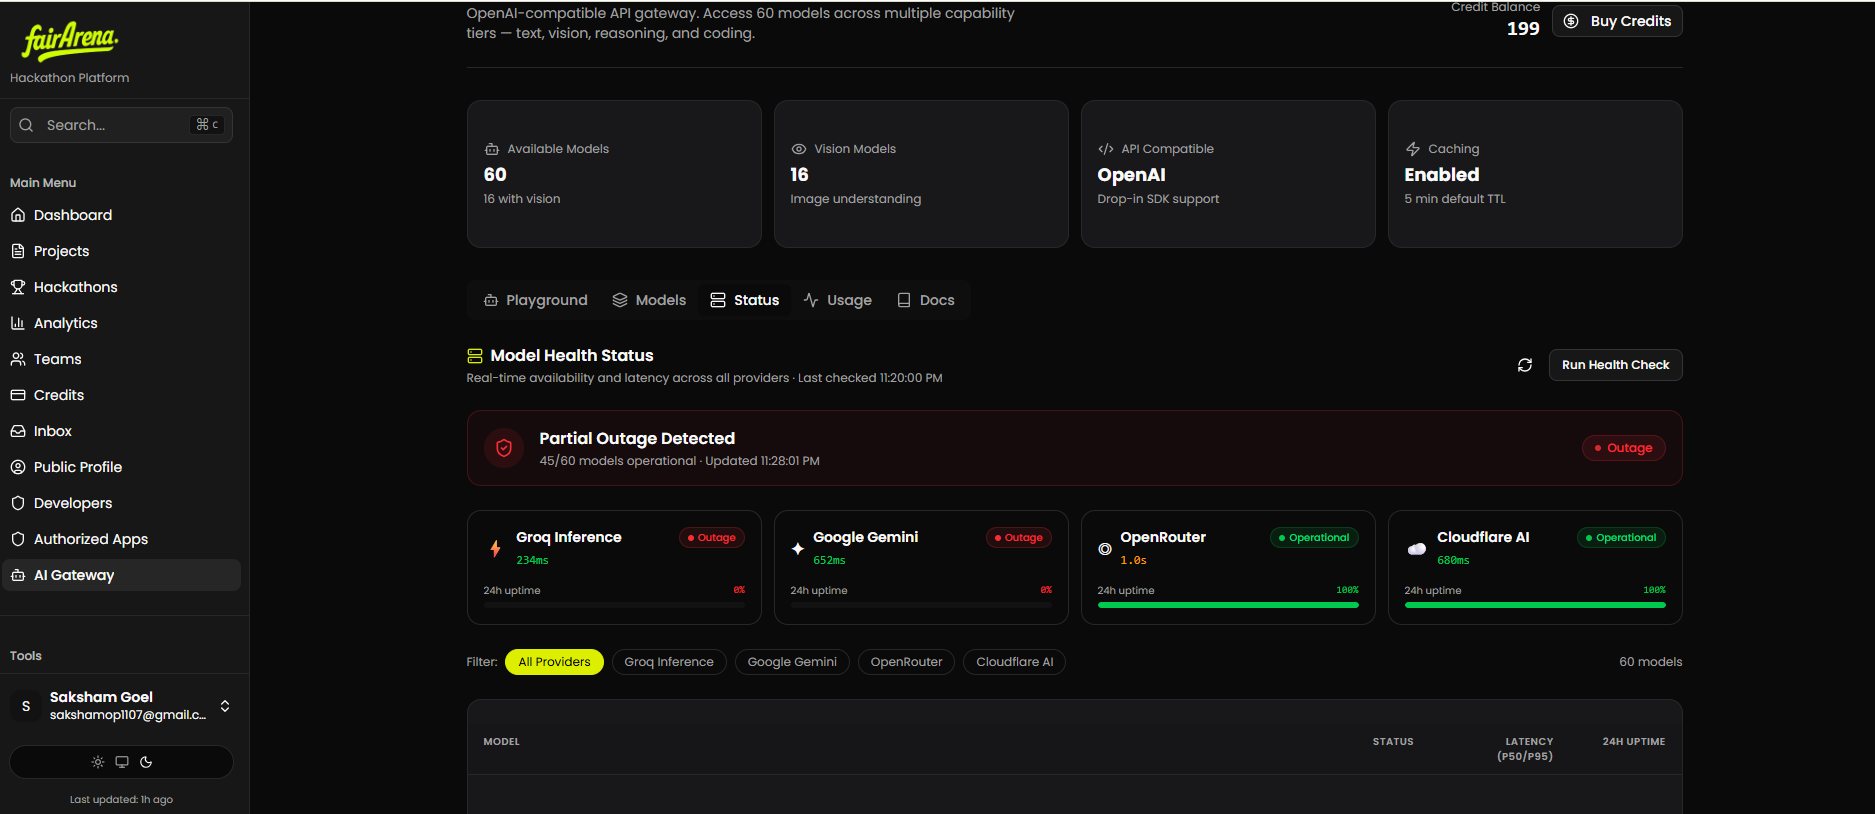Click the Groq Inference lightning bolt icon
Screen dimensions: 1875x814
495,548
